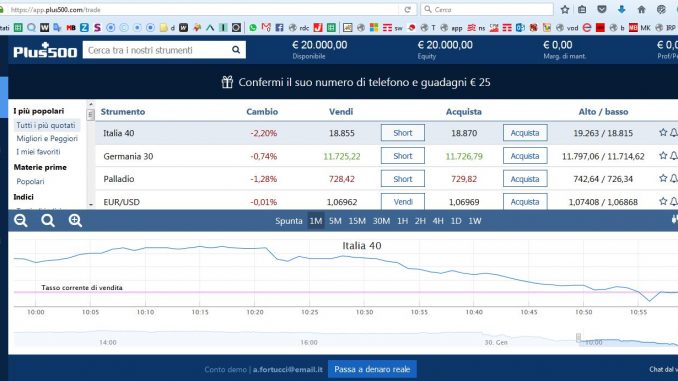Click the browser Cerca search box
The image size is (678, 381).
pos(487,10)
